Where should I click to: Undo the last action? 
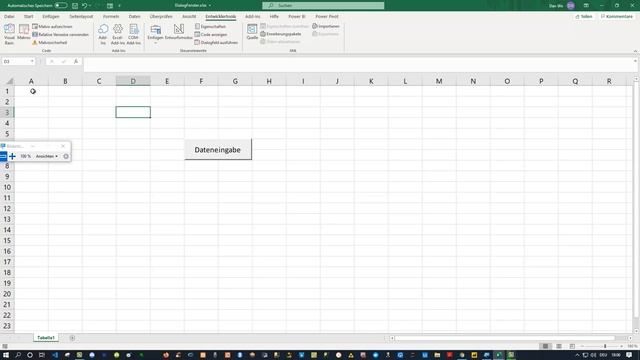pos(84,5)
